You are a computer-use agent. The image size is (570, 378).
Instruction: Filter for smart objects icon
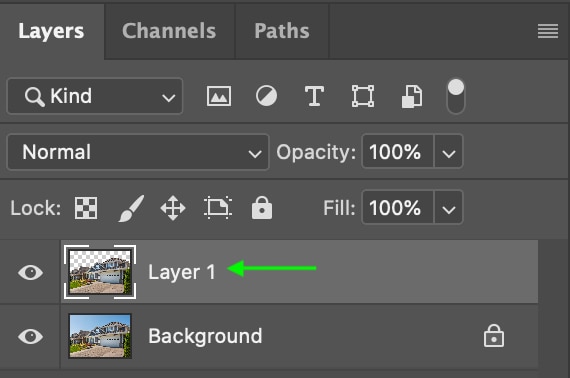coord(412,97)
